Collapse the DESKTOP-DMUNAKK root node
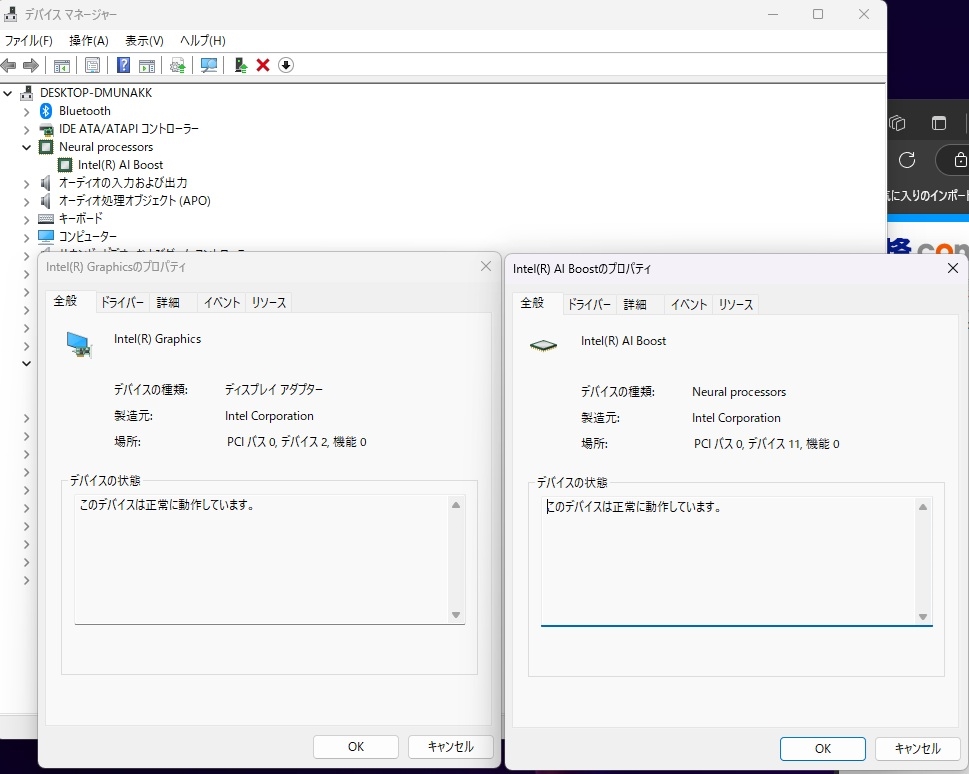 pyautogui.click(x=8, y=93)
